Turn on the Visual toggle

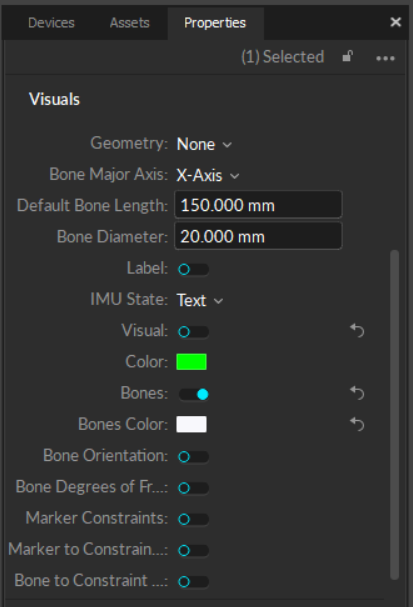point(193,332)
